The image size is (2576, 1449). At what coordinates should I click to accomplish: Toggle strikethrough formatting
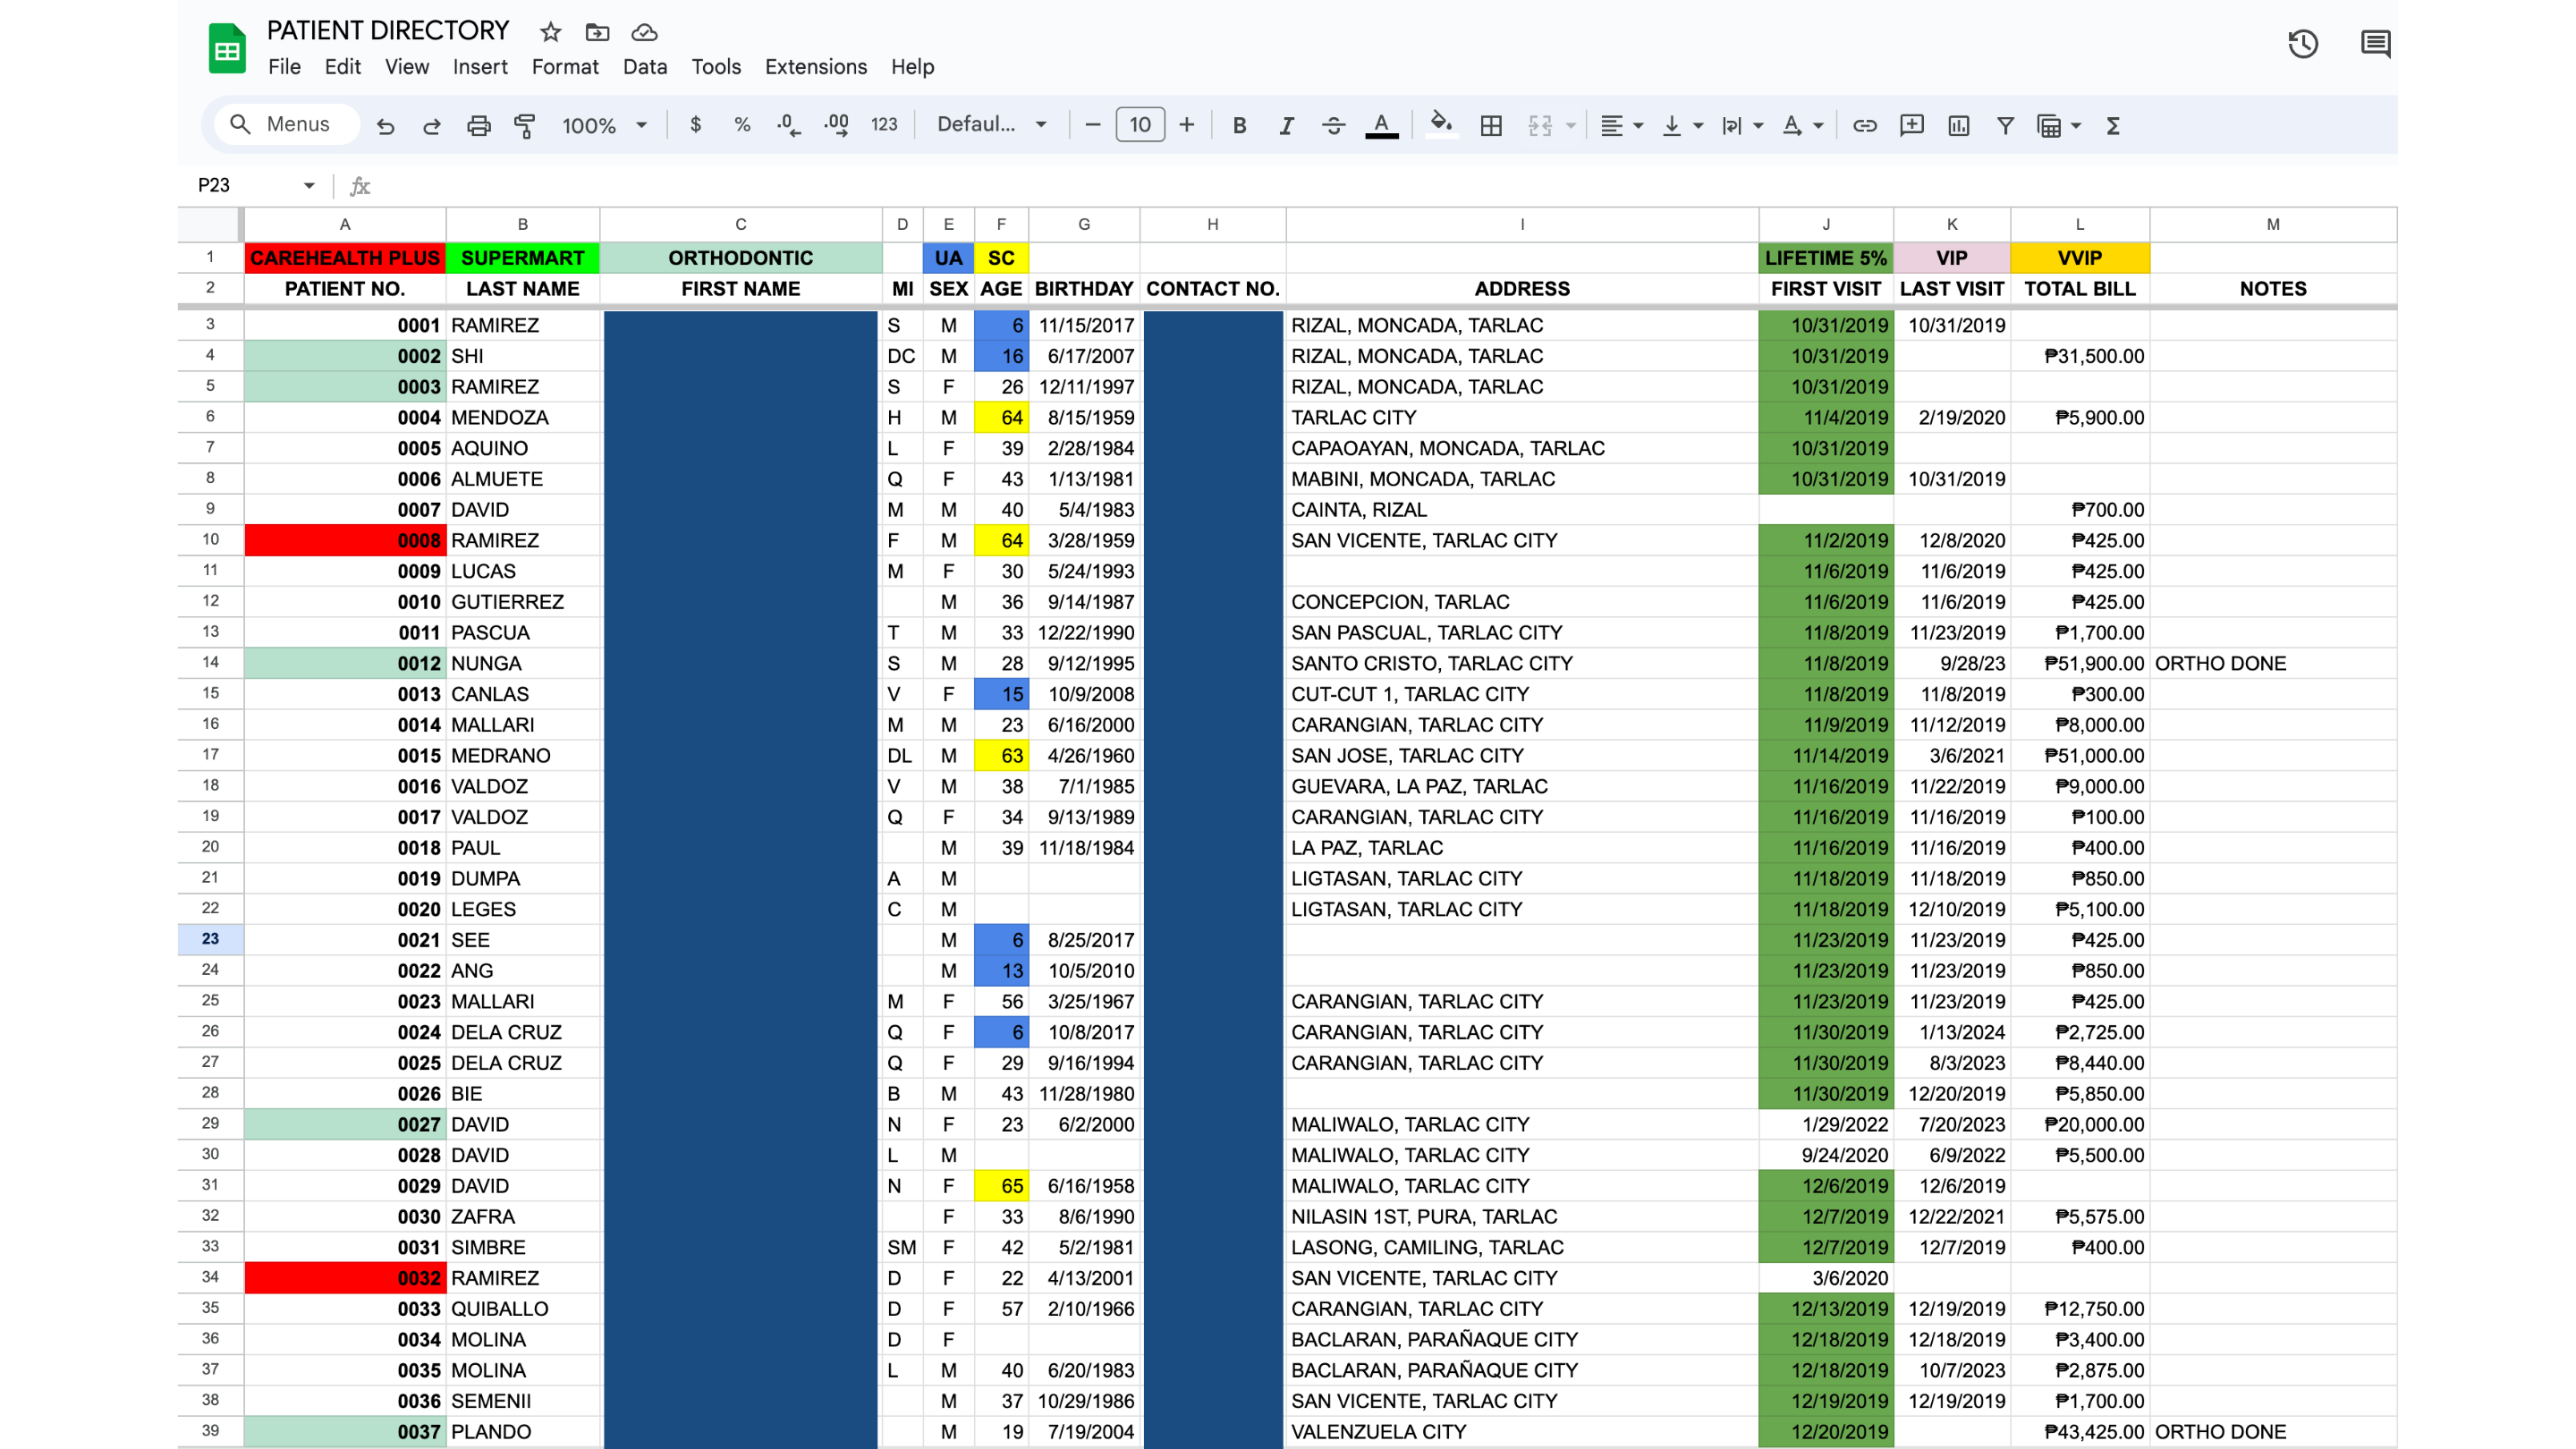click(1333, 125)
